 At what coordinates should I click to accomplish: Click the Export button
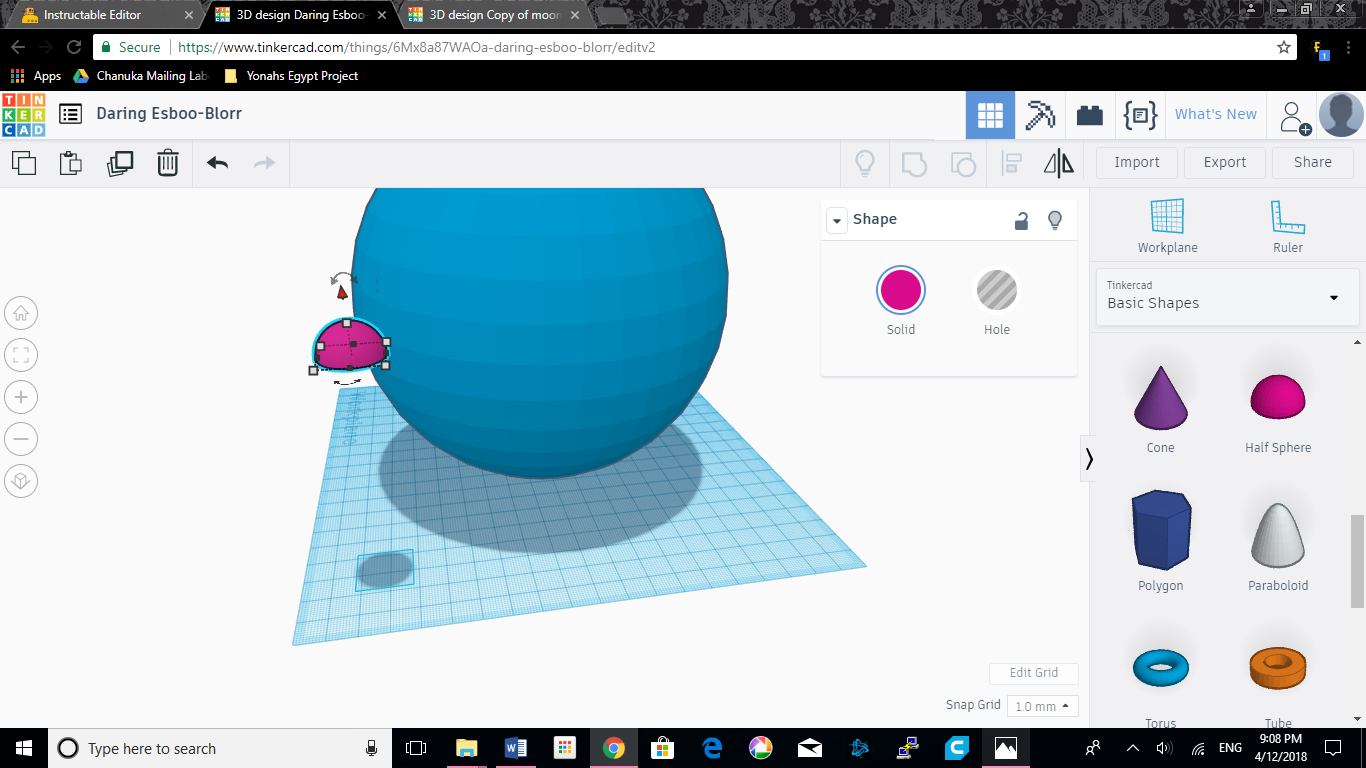(x=1225, y=163)
